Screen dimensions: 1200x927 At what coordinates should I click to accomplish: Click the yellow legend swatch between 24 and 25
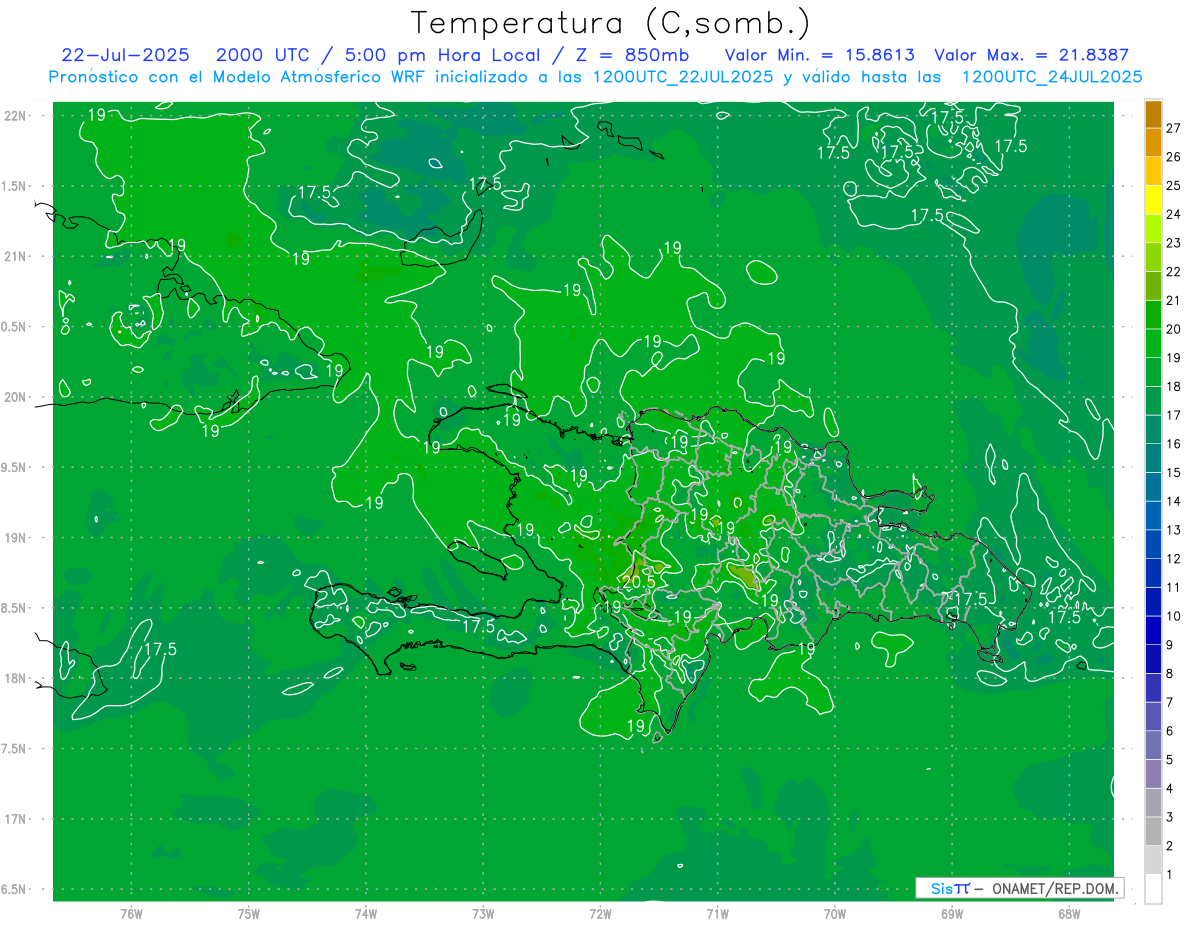(1153, 200)
